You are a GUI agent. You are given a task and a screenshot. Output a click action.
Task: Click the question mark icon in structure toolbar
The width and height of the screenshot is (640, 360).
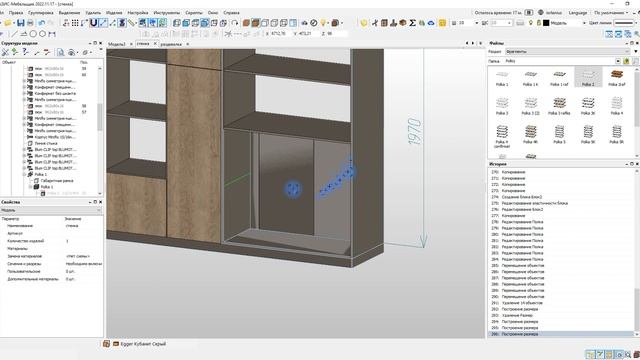tap(26, 52)
